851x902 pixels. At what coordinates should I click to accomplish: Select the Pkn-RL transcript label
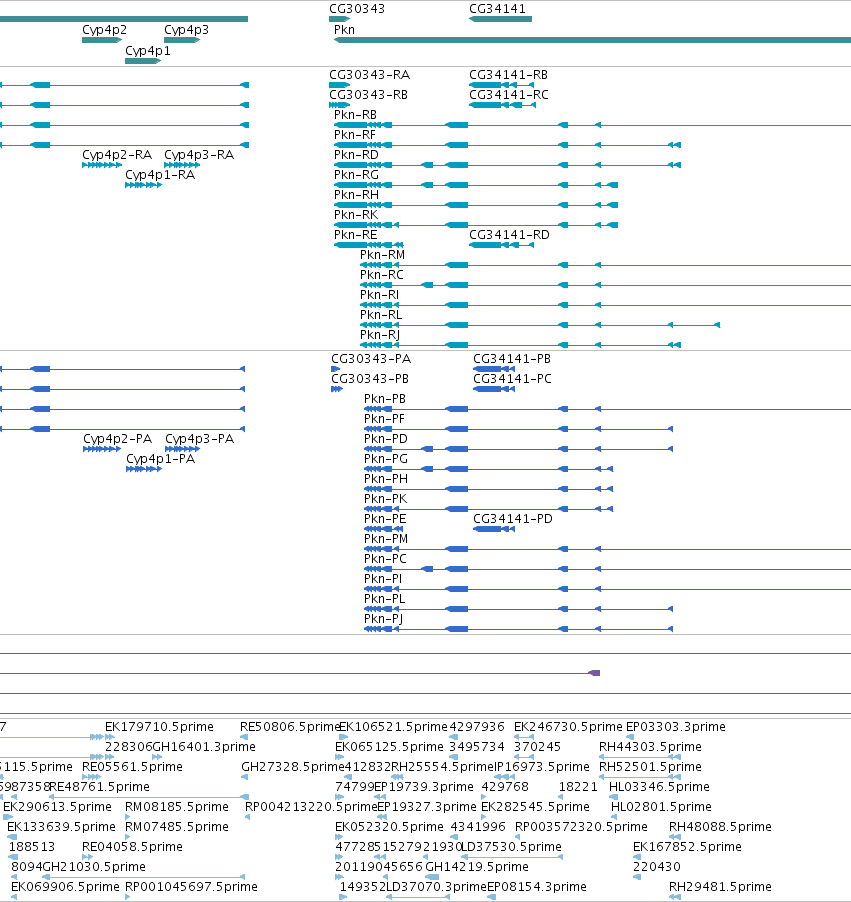381,315
